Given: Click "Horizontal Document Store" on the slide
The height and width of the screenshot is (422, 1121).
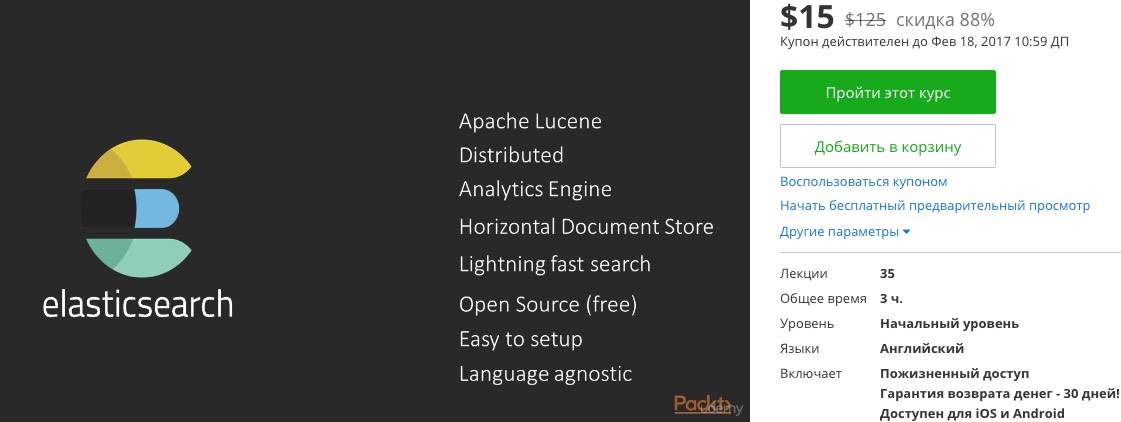Looking at the screenshot, I should pos(586,227).
